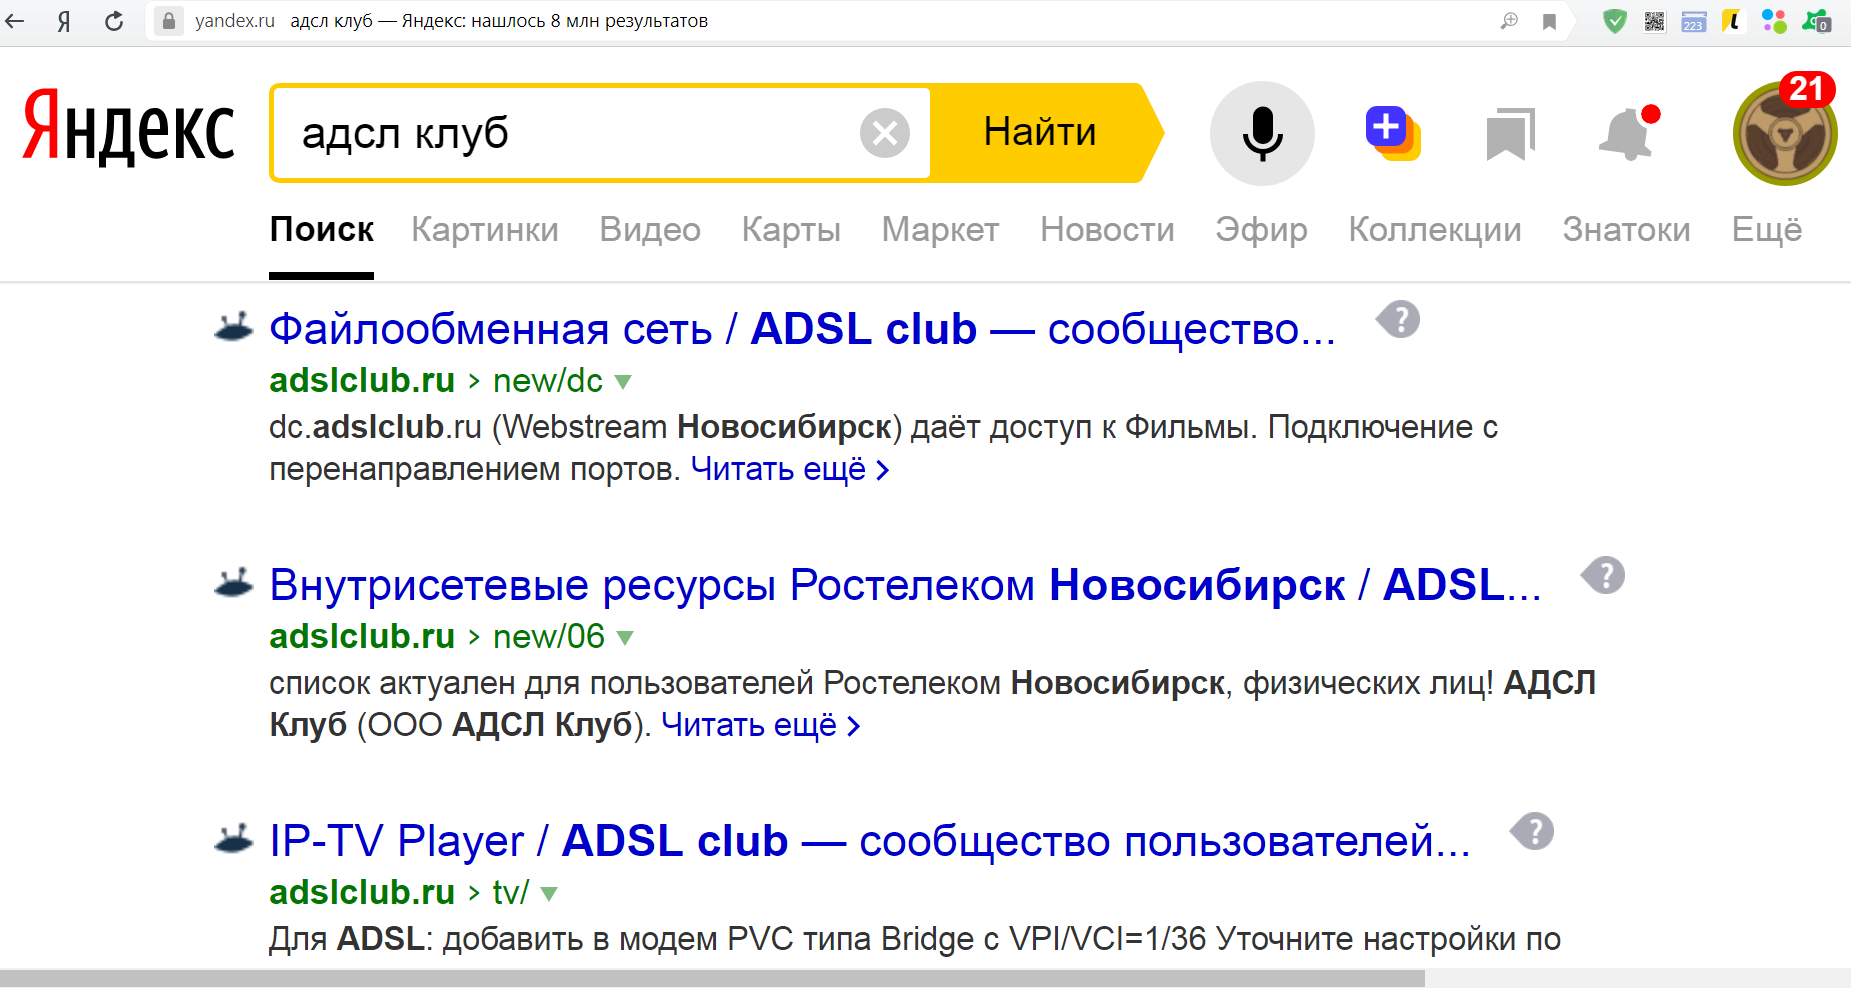Image resolution: width=1851 pixels, height=988 pixels.
Task: Click help icon next to Файлообменная сеть result
Action: click(x=1398, y=320)
